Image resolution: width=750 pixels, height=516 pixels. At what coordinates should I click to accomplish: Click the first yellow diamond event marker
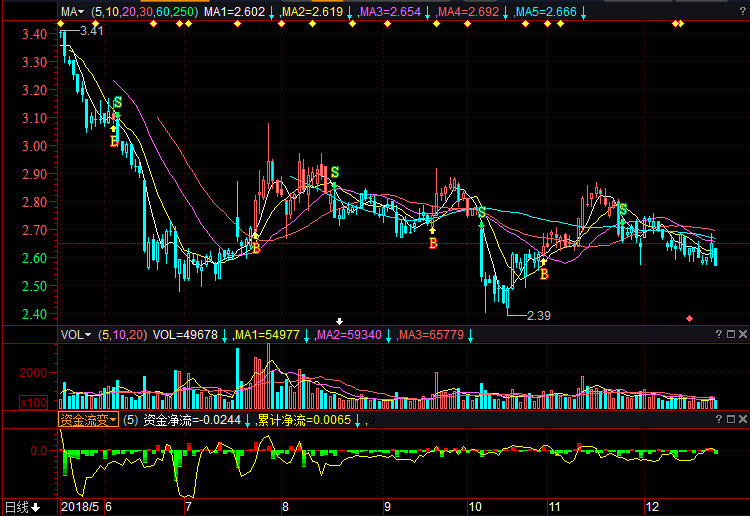61,24
